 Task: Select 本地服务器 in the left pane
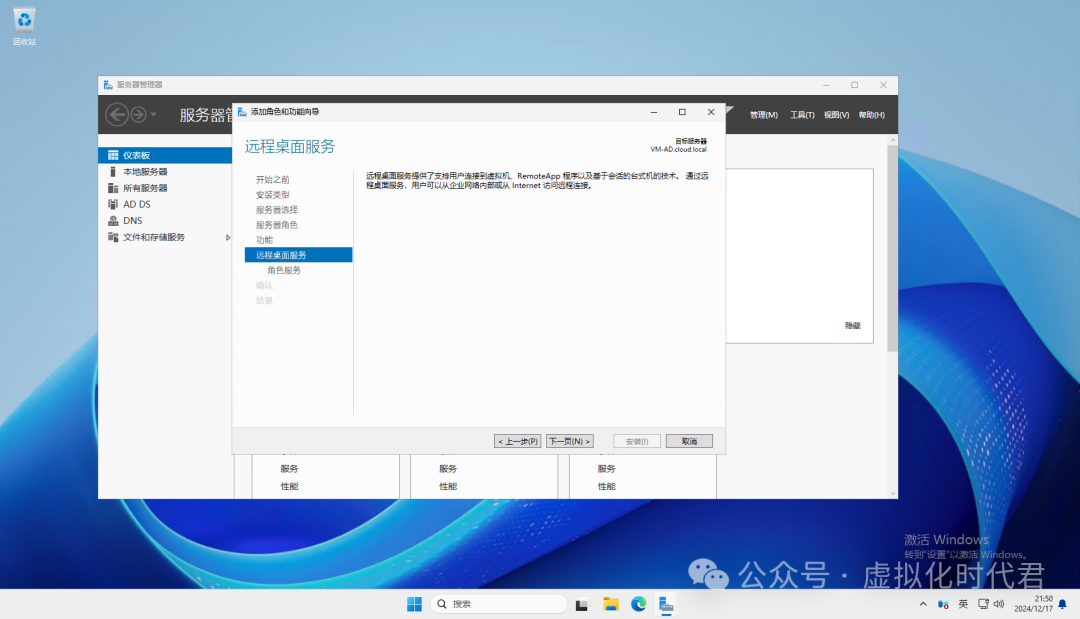144,172
